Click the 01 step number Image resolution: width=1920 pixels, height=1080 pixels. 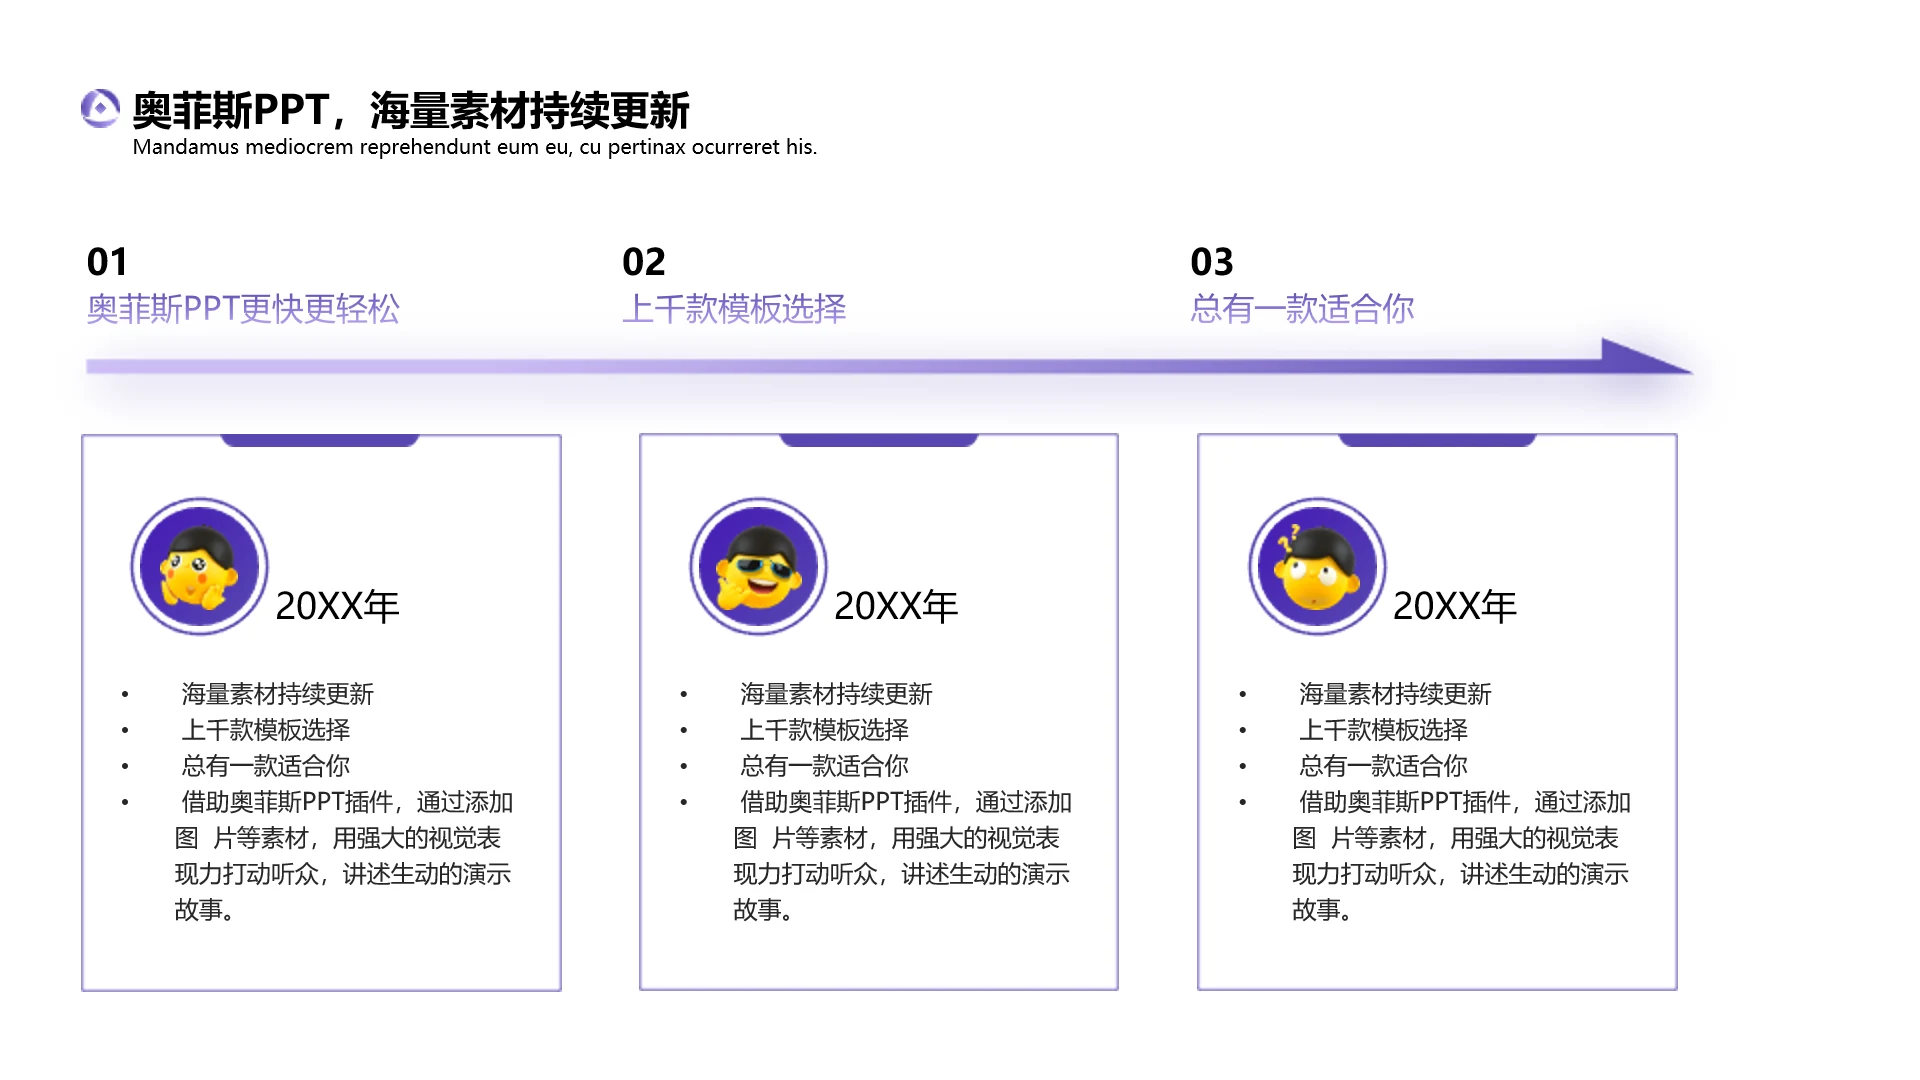107,262
